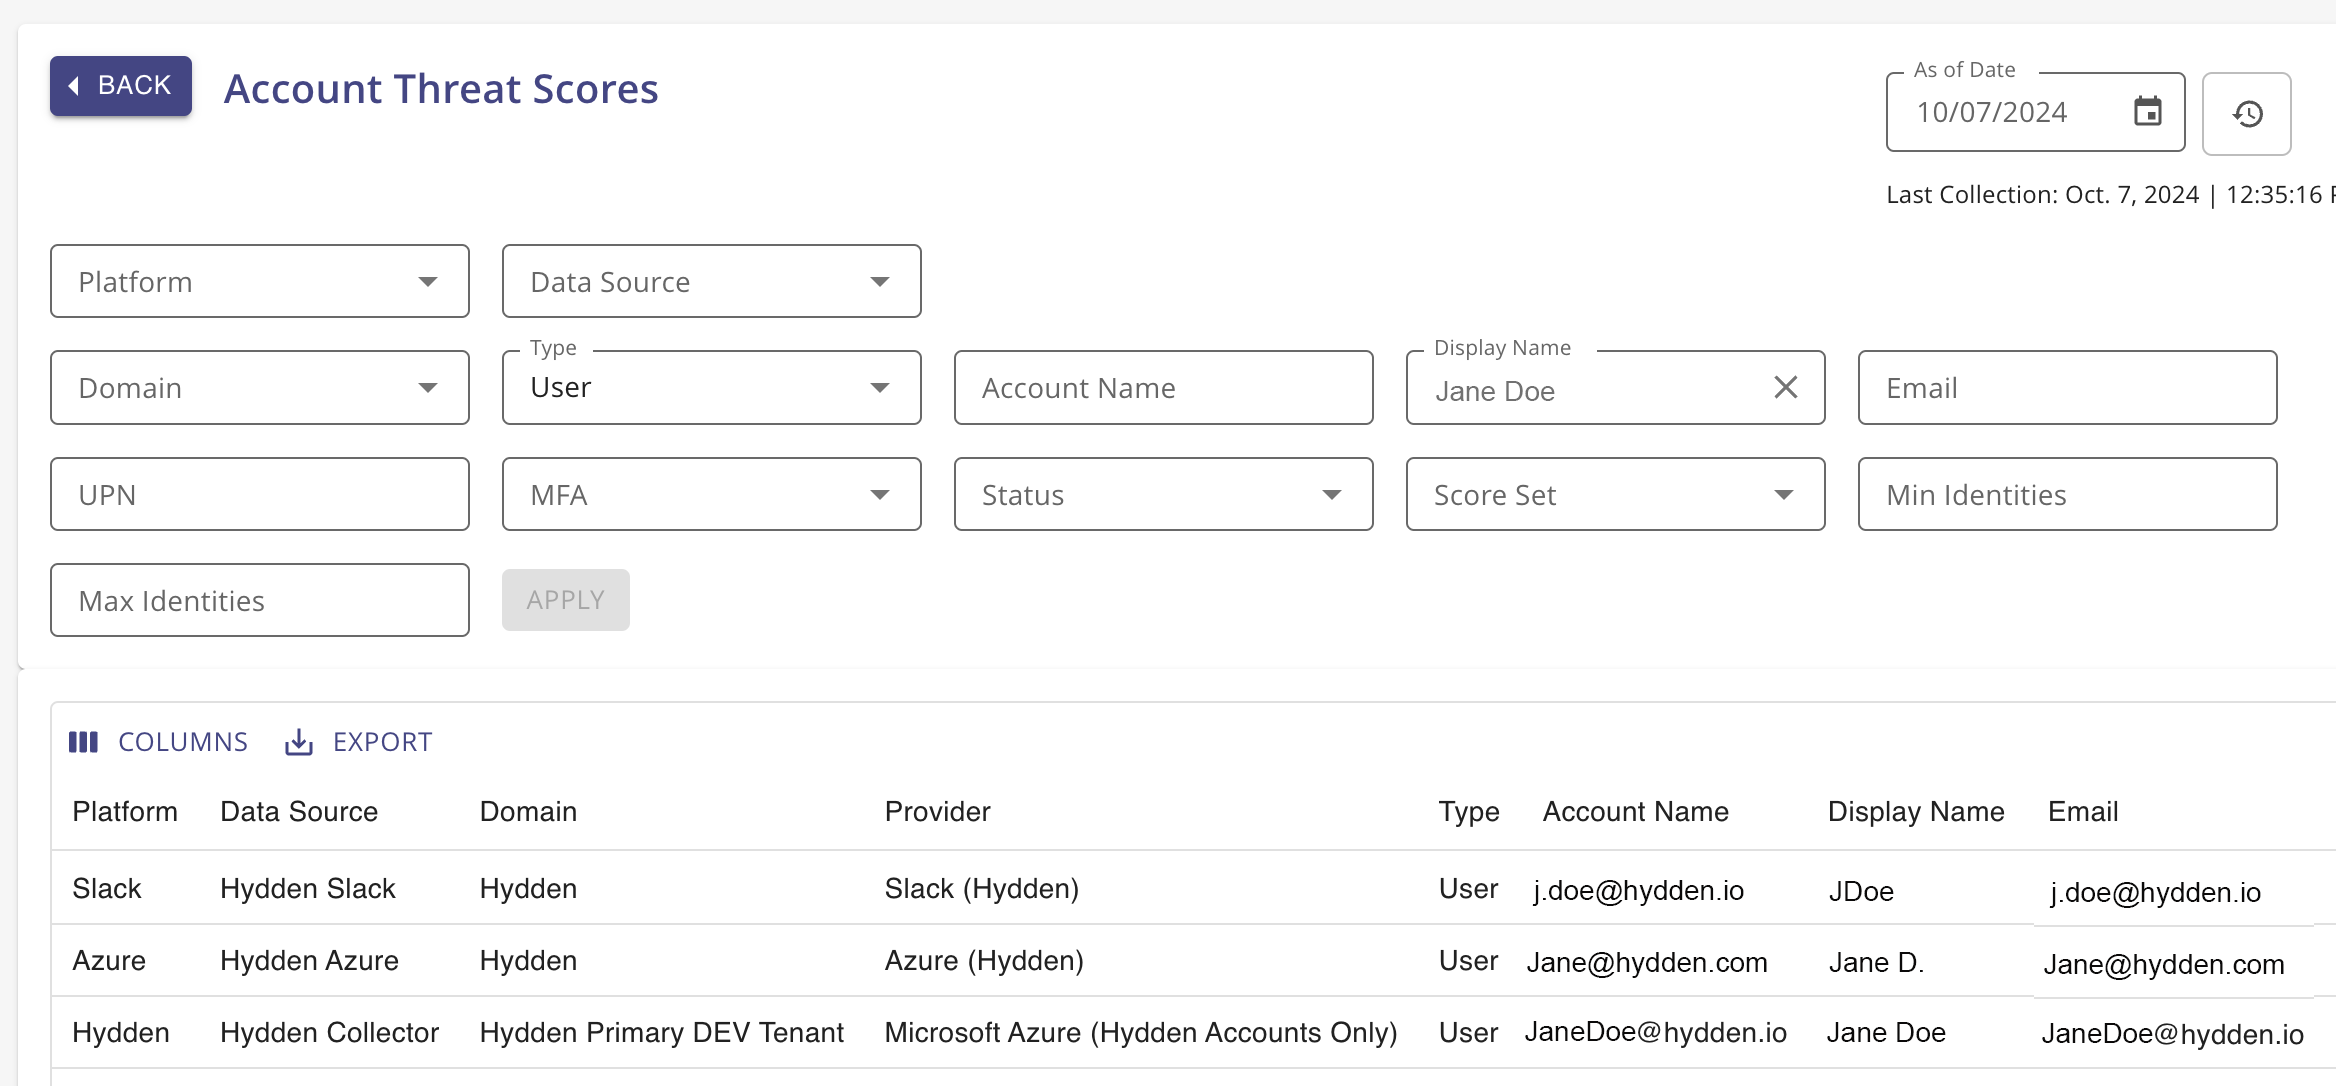The width and height of the screenshot is (2336, 1086).
Task: Sort by Account Name column header
Action: [1636, 811]
